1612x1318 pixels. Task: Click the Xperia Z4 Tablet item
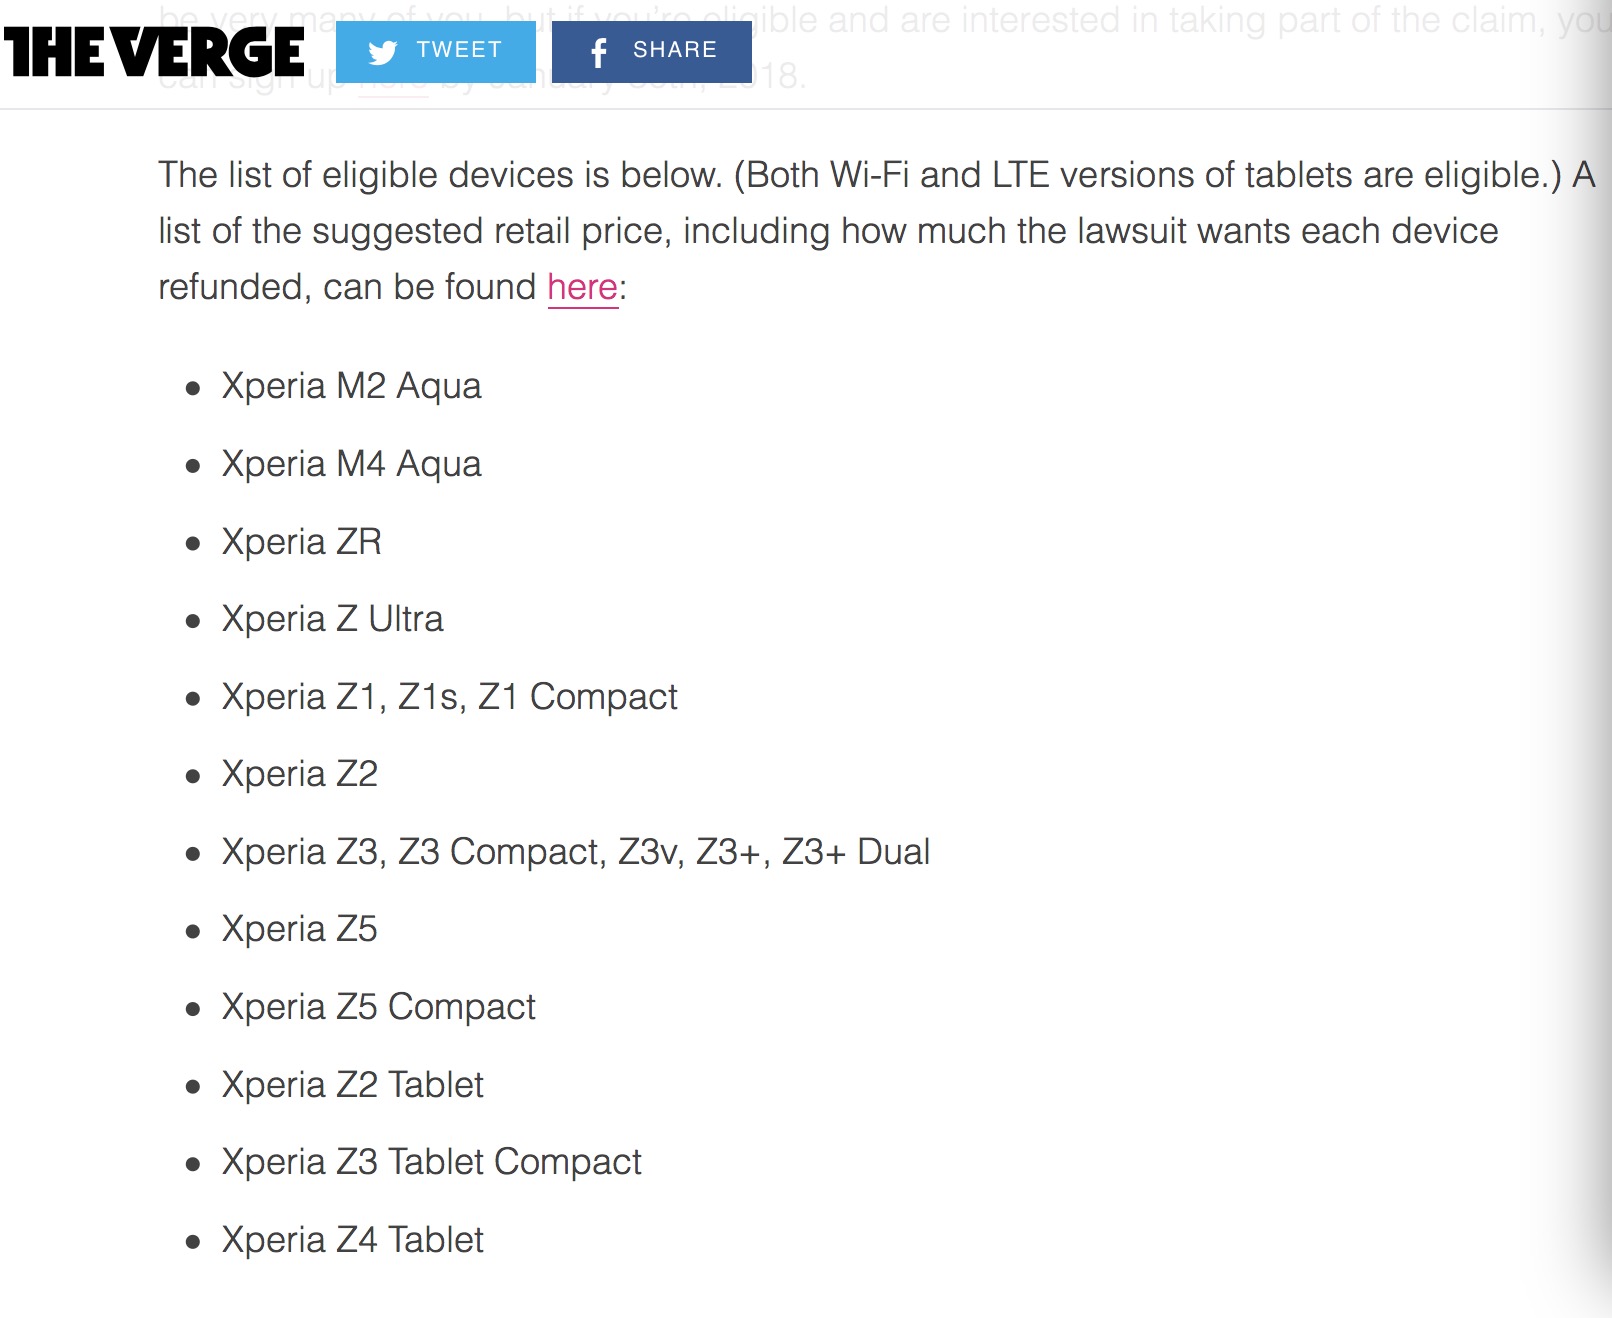[x=352, y=1240]
